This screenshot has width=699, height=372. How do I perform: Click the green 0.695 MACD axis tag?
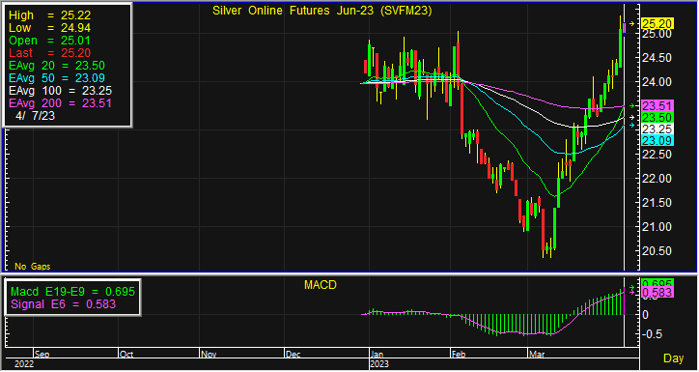(657, 283)
